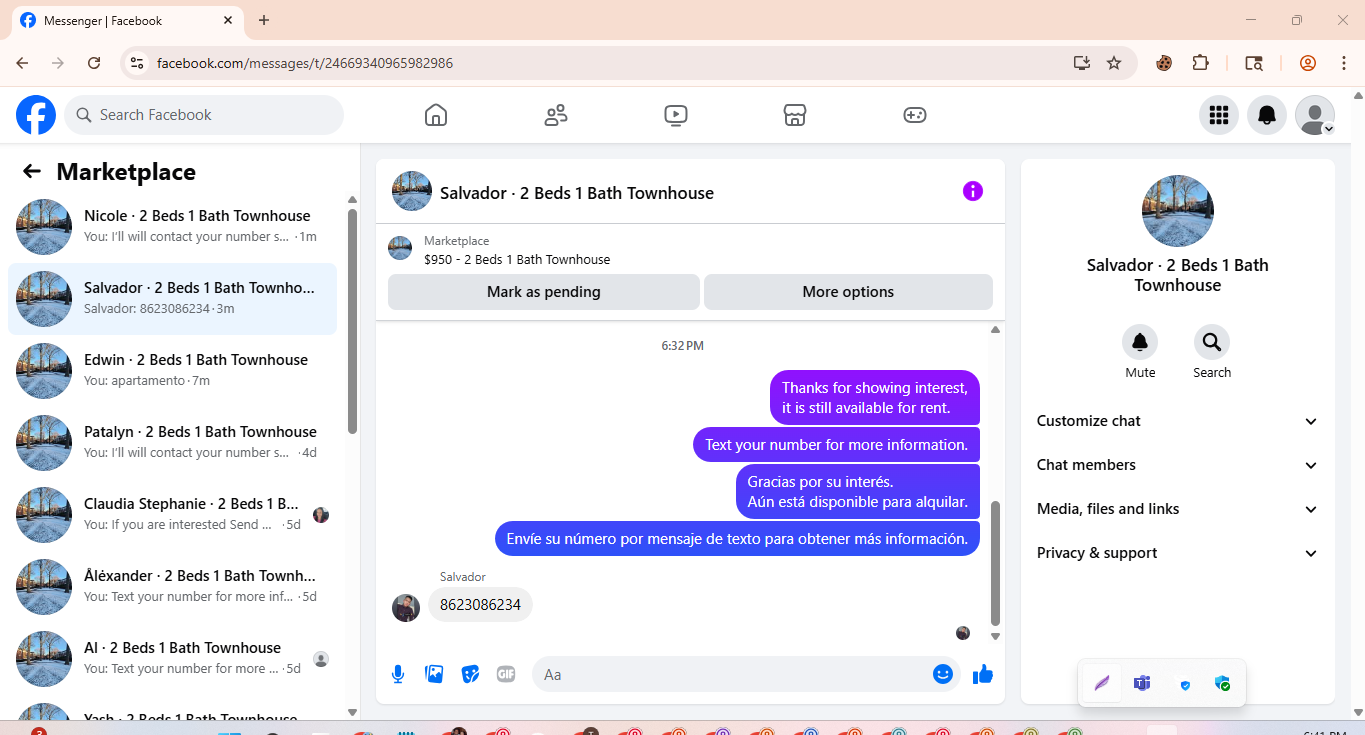1365x735 pixels.
Task: Go to the Facebook Home feed icon
Action: [x=436, y=115]
